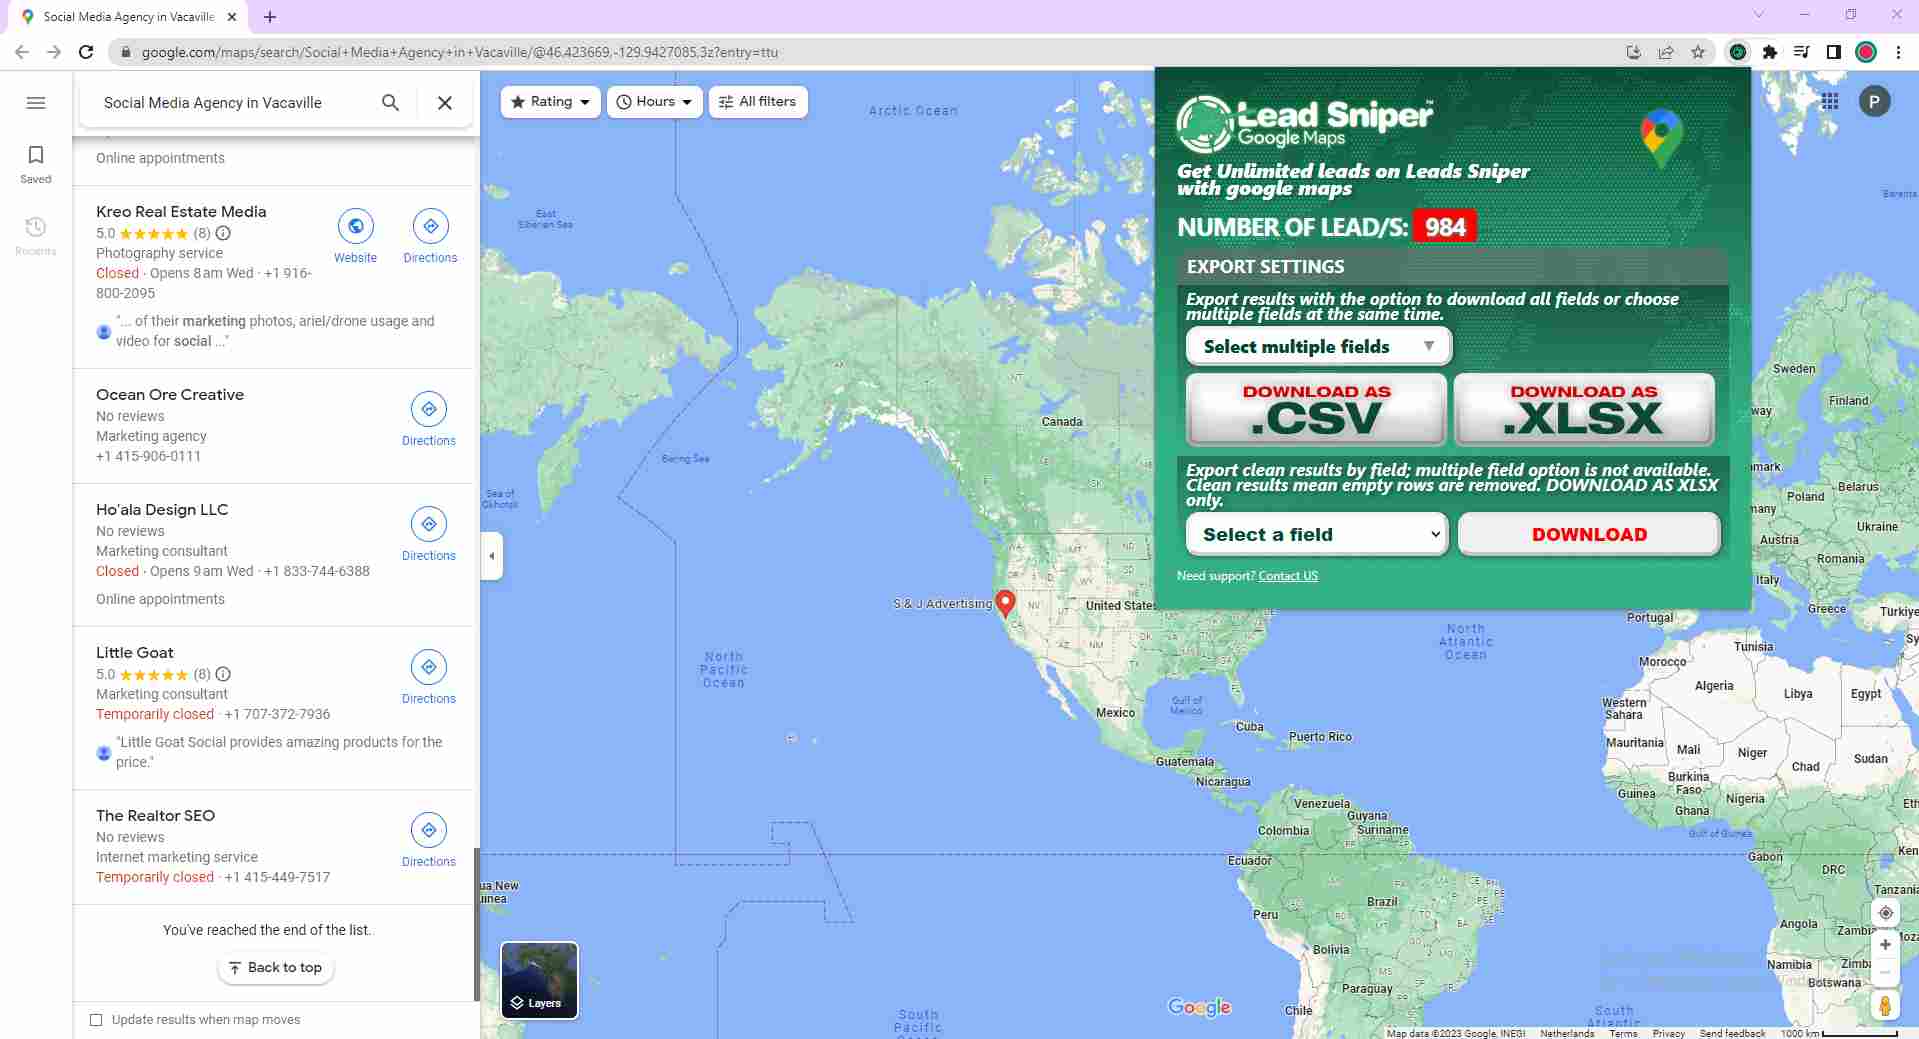The height and width of the screenshot is (1039, 1919).
Task: Select the Street View pegman
Action: pos(1885,1005)
